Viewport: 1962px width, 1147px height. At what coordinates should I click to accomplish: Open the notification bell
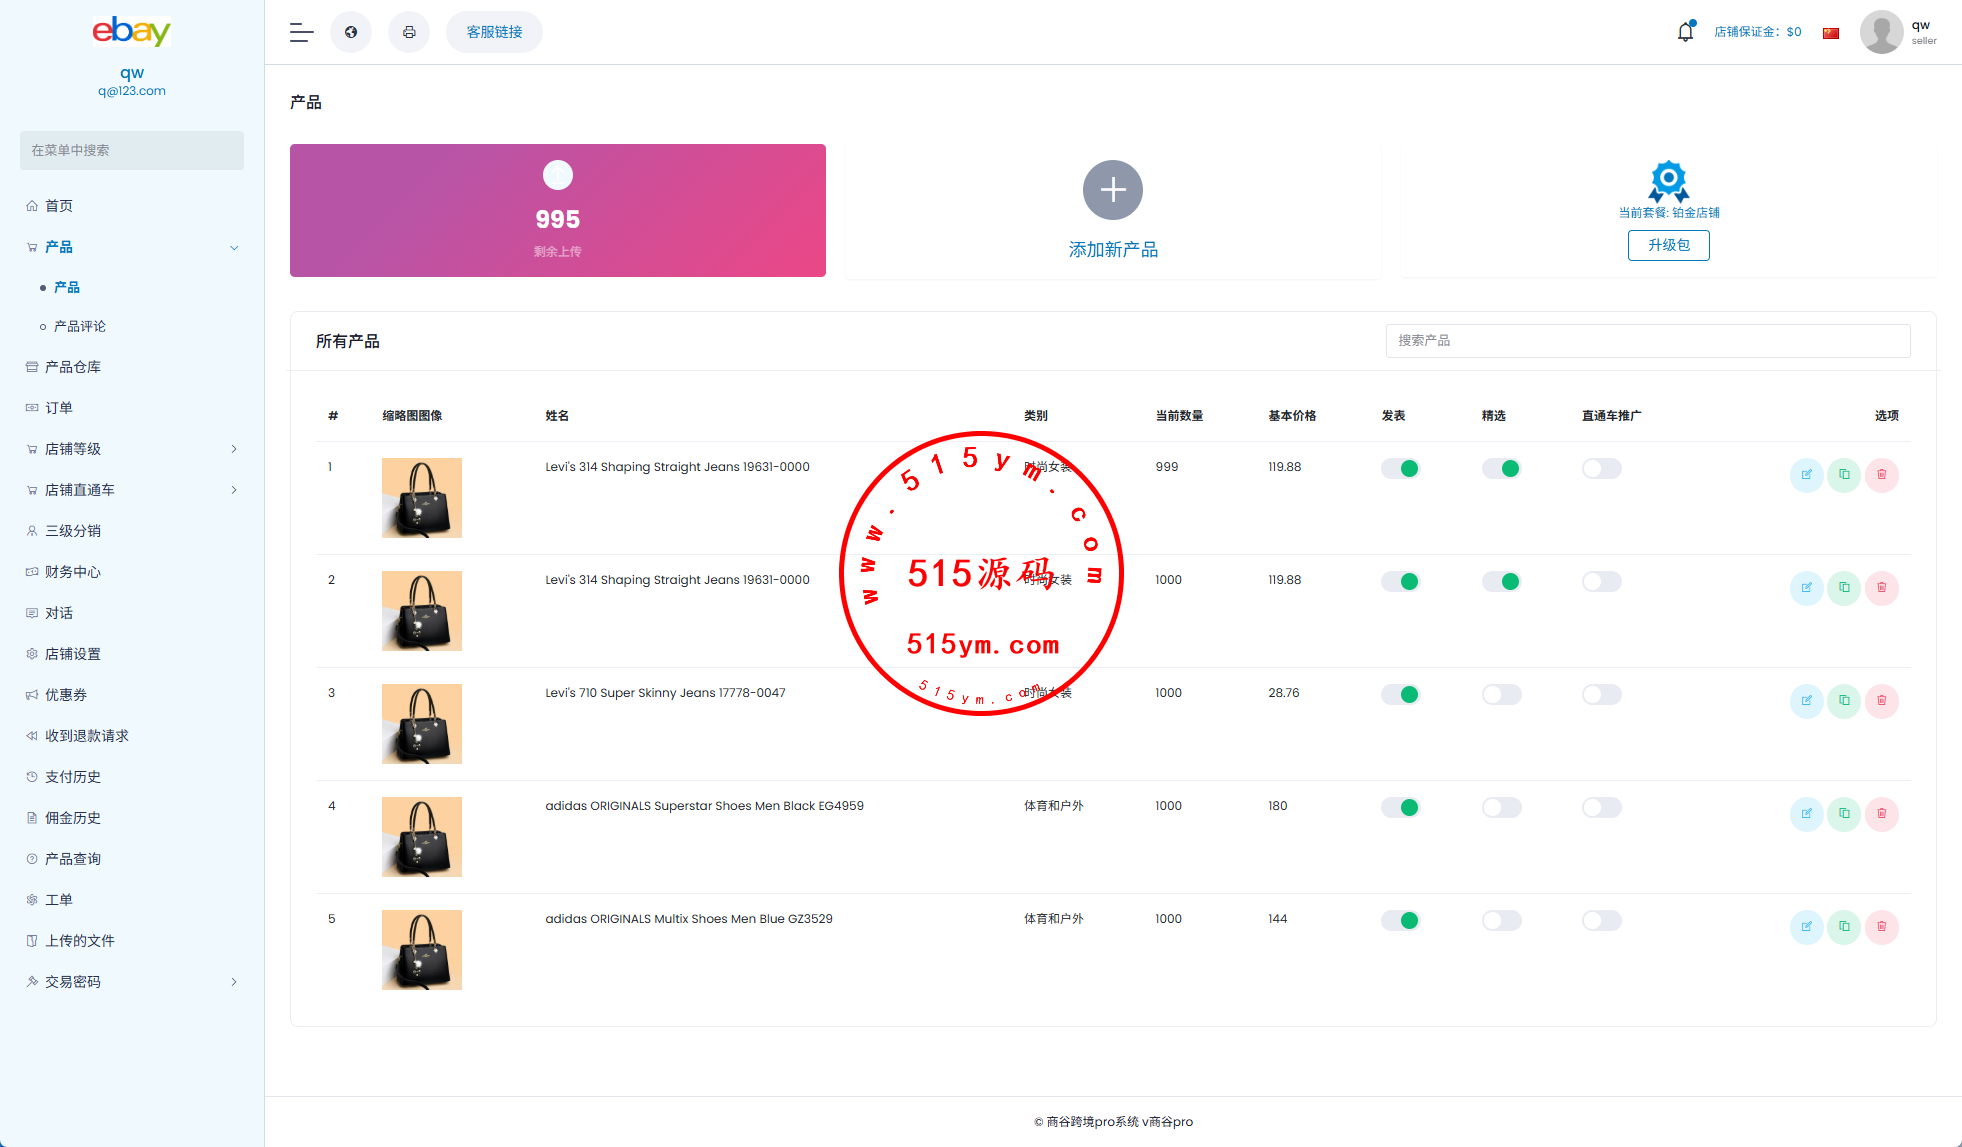click(x=1685, y=32)
